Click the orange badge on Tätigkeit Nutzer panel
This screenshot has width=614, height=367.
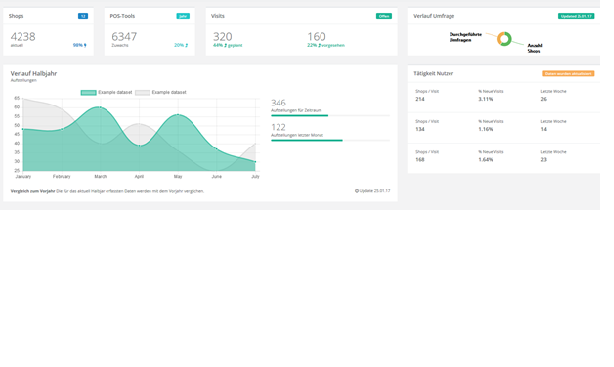[x=568, y=73]
